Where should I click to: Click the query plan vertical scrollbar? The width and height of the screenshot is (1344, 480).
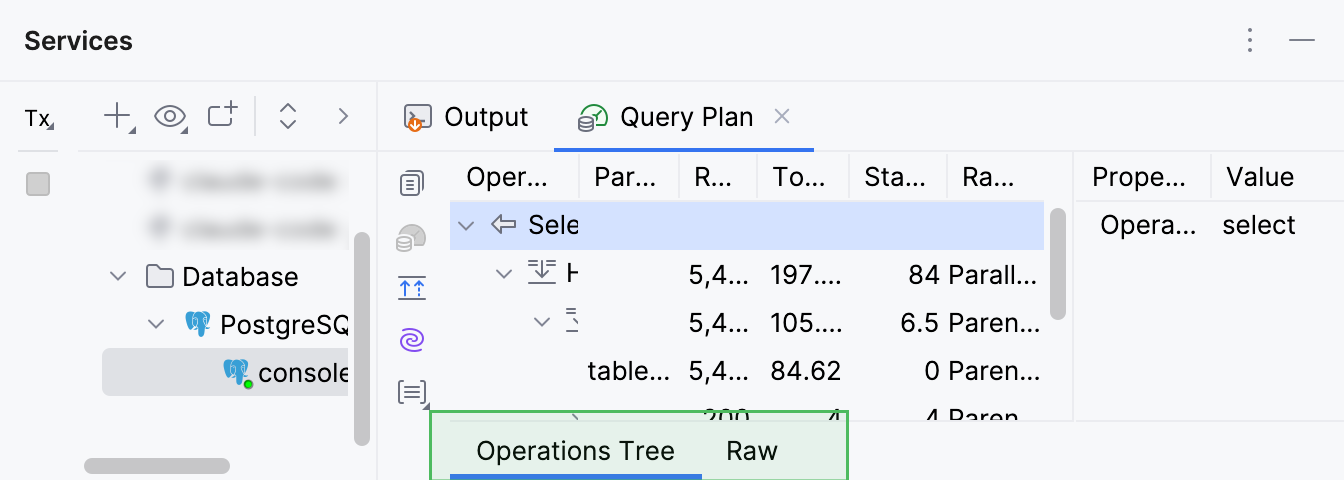[x=1058, y=264]
